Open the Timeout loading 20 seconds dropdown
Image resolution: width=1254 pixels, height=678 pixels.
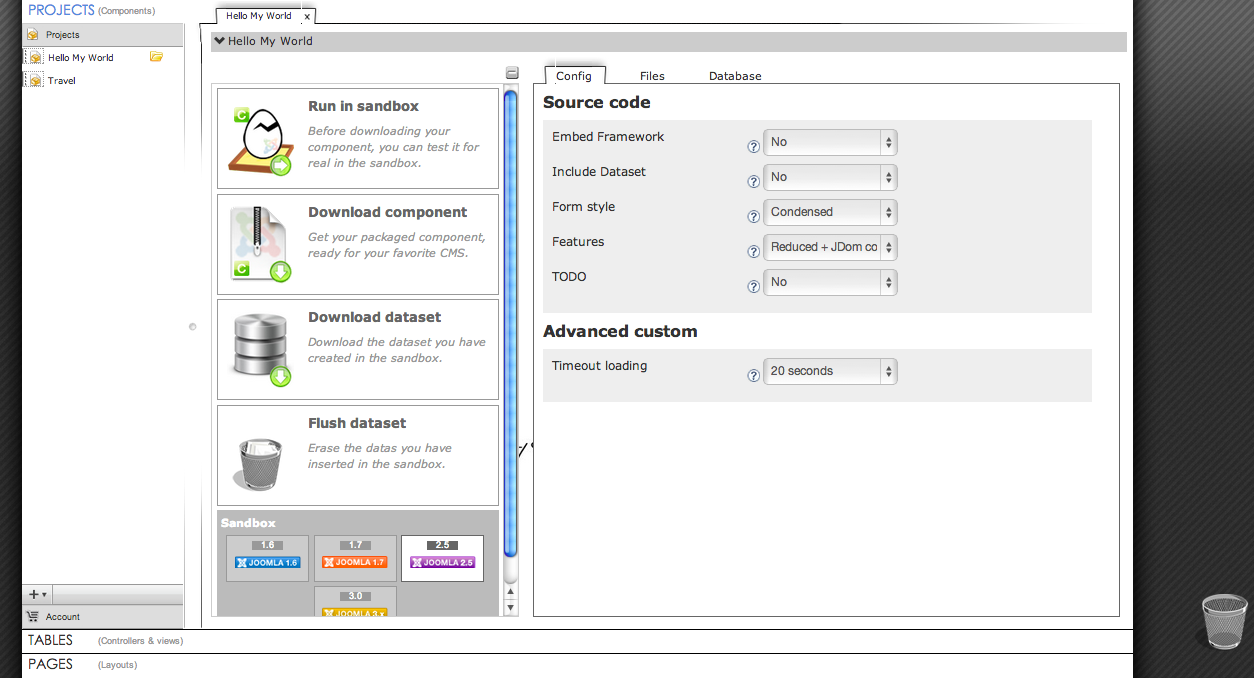(x=830, y=371)
